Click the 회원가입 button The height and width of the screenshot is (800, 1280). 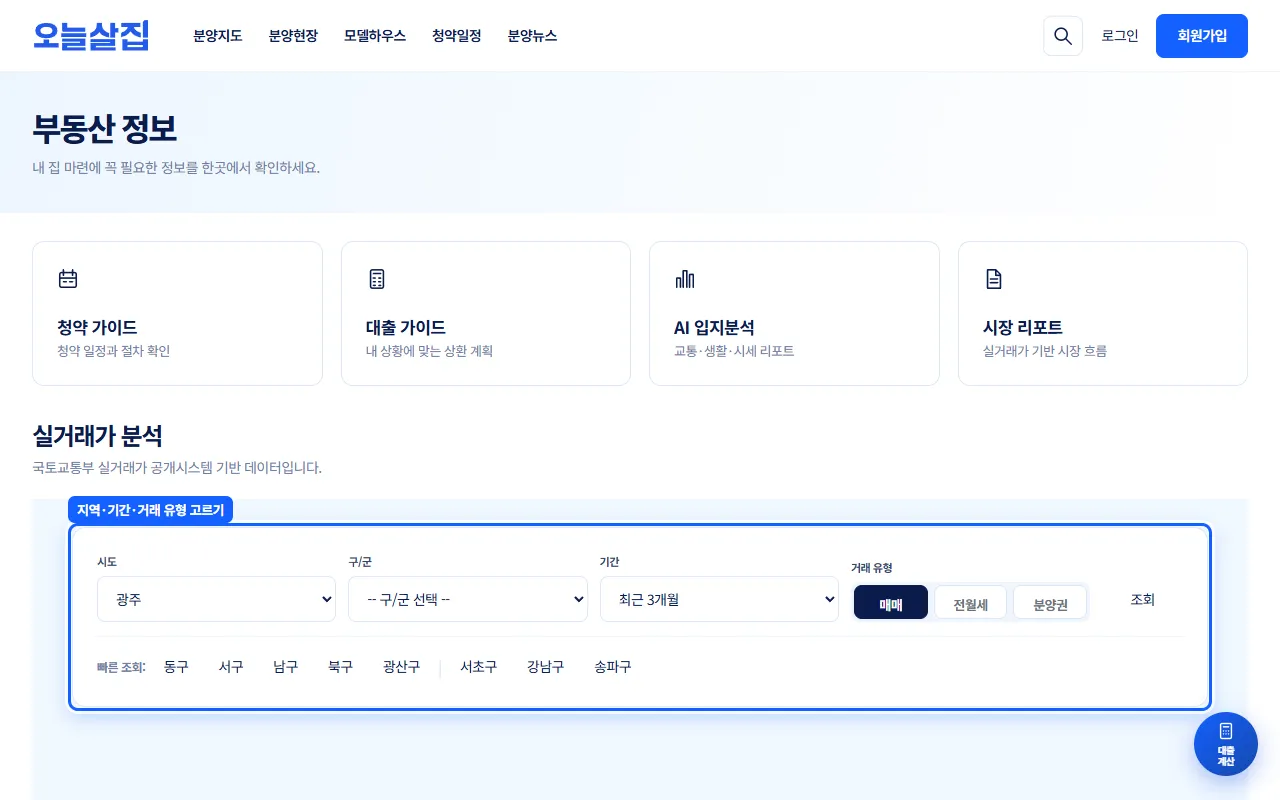pyautogui.click(x=1202, y=36)
